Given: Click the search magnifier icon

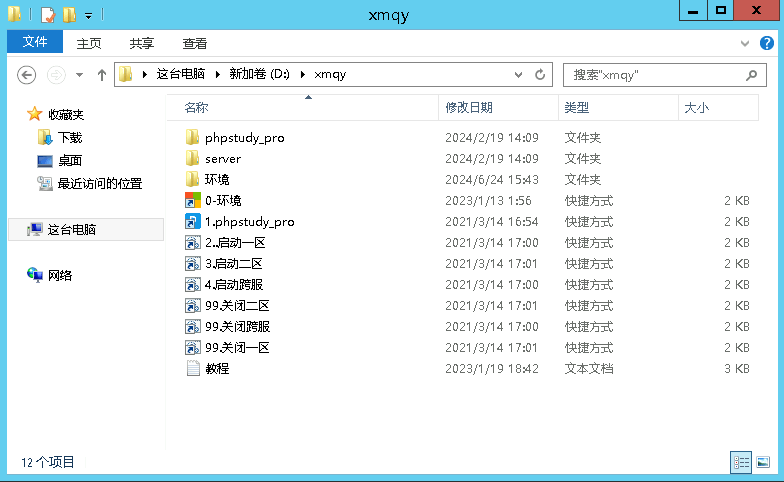Looking at the screenshot, I should point(752,75).
